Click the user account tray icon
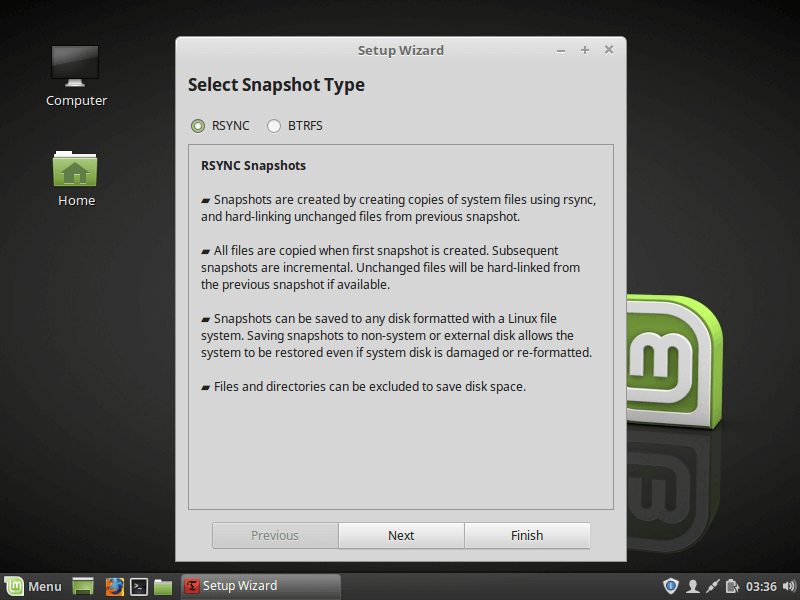 coord(692,586)
